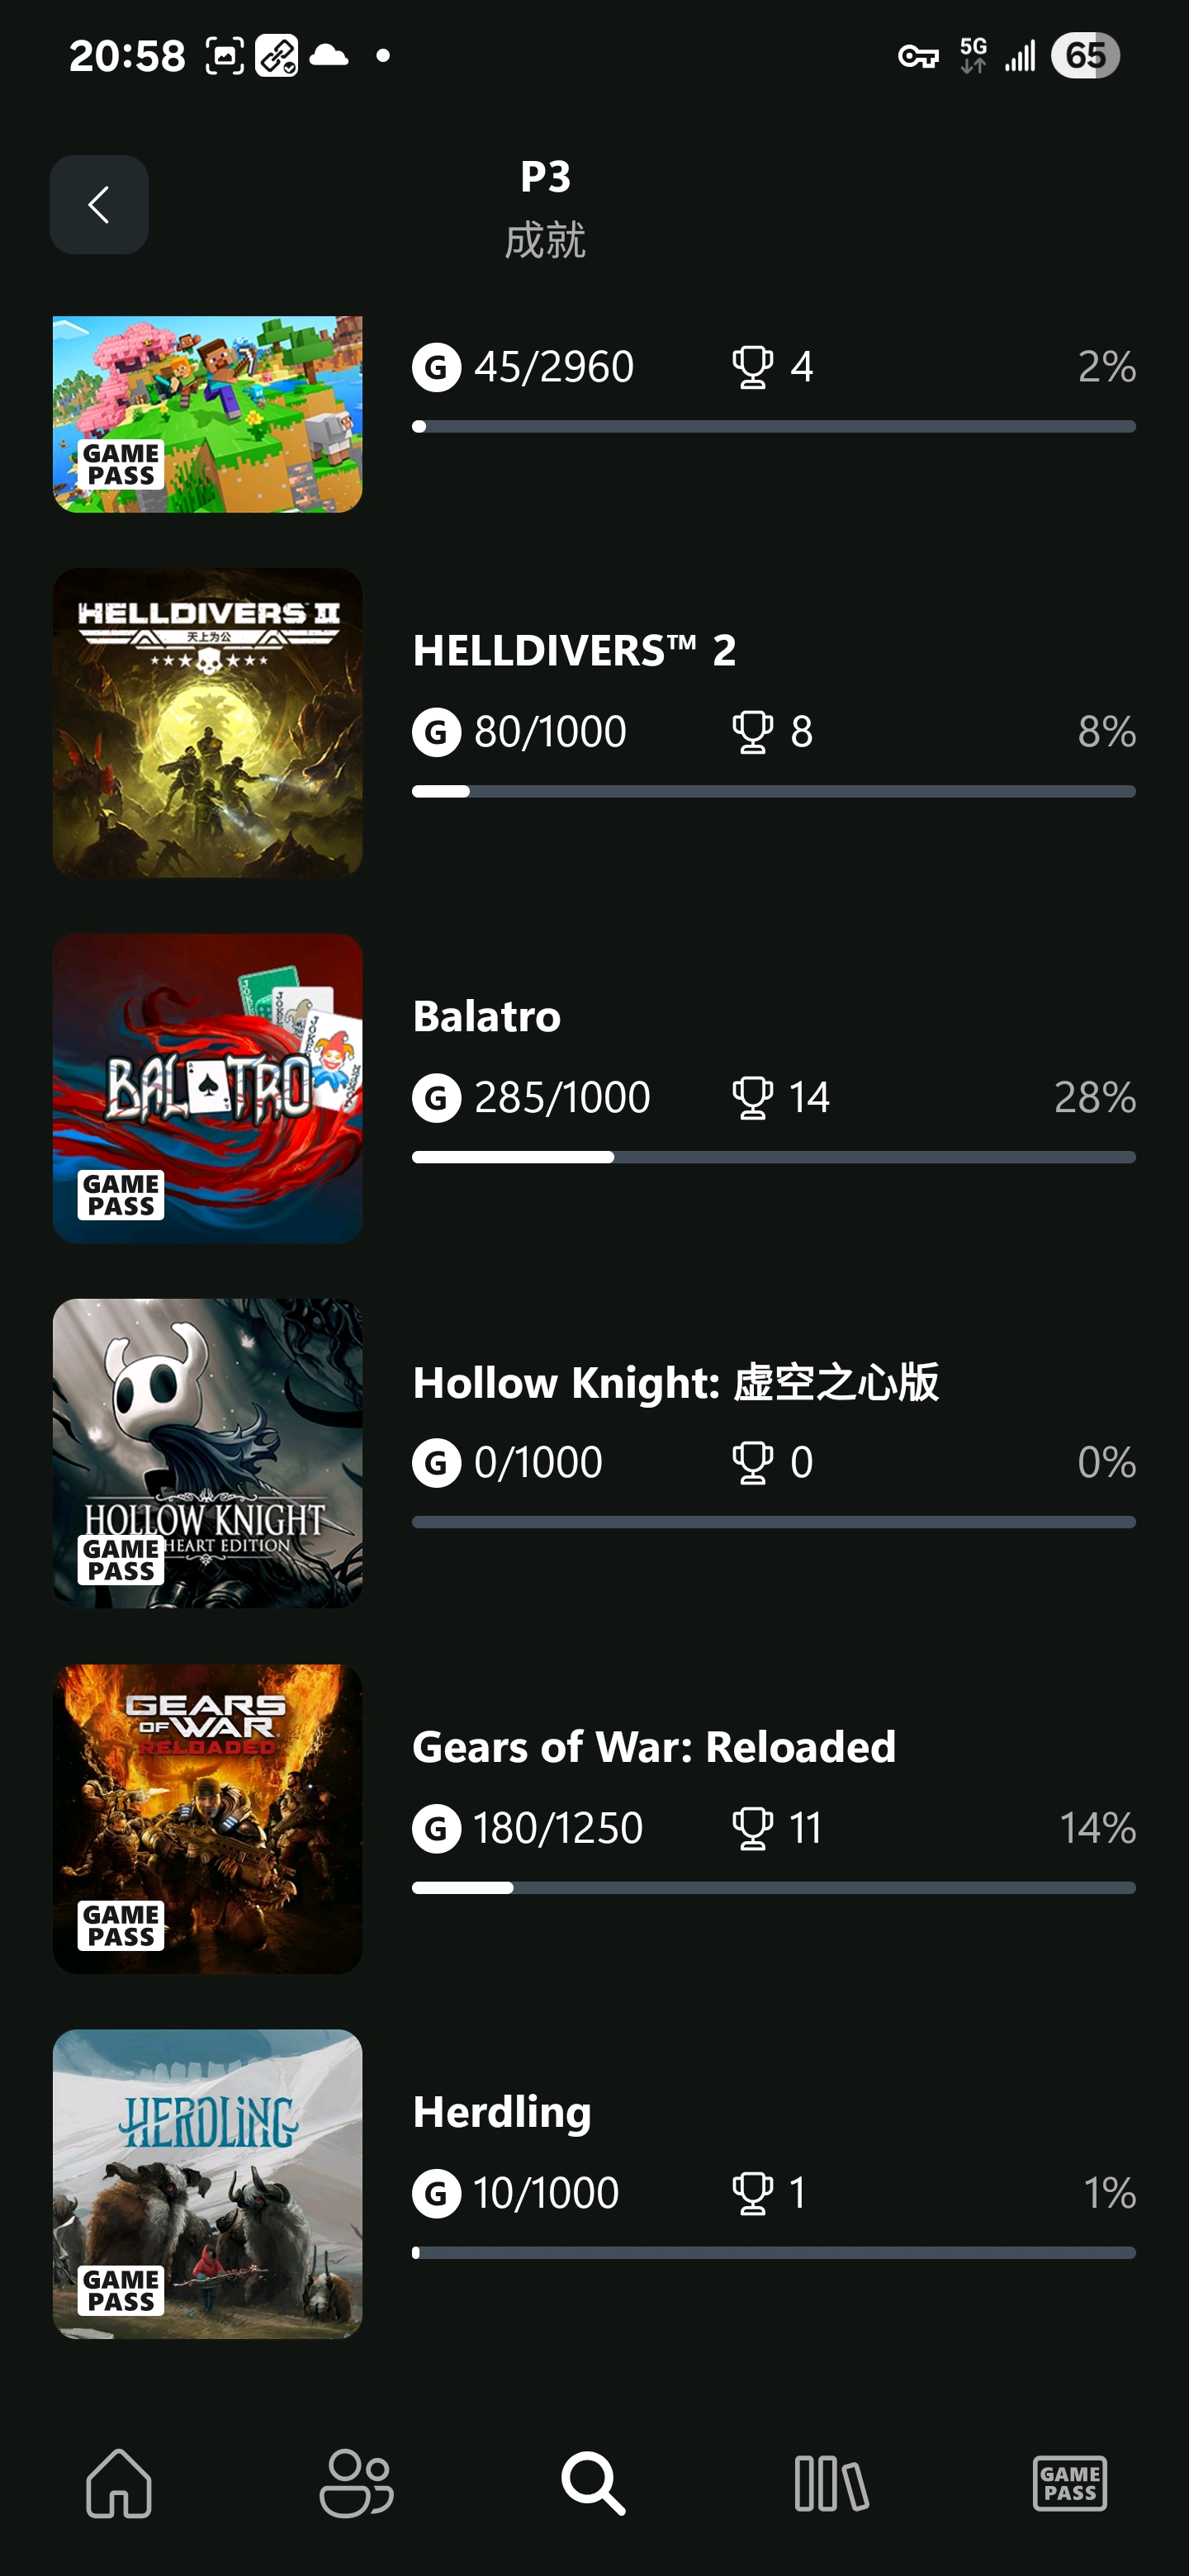Click the Balatro achievement progress bar
This screenshot has height=2576, width=1189.
coord(773,1157)
